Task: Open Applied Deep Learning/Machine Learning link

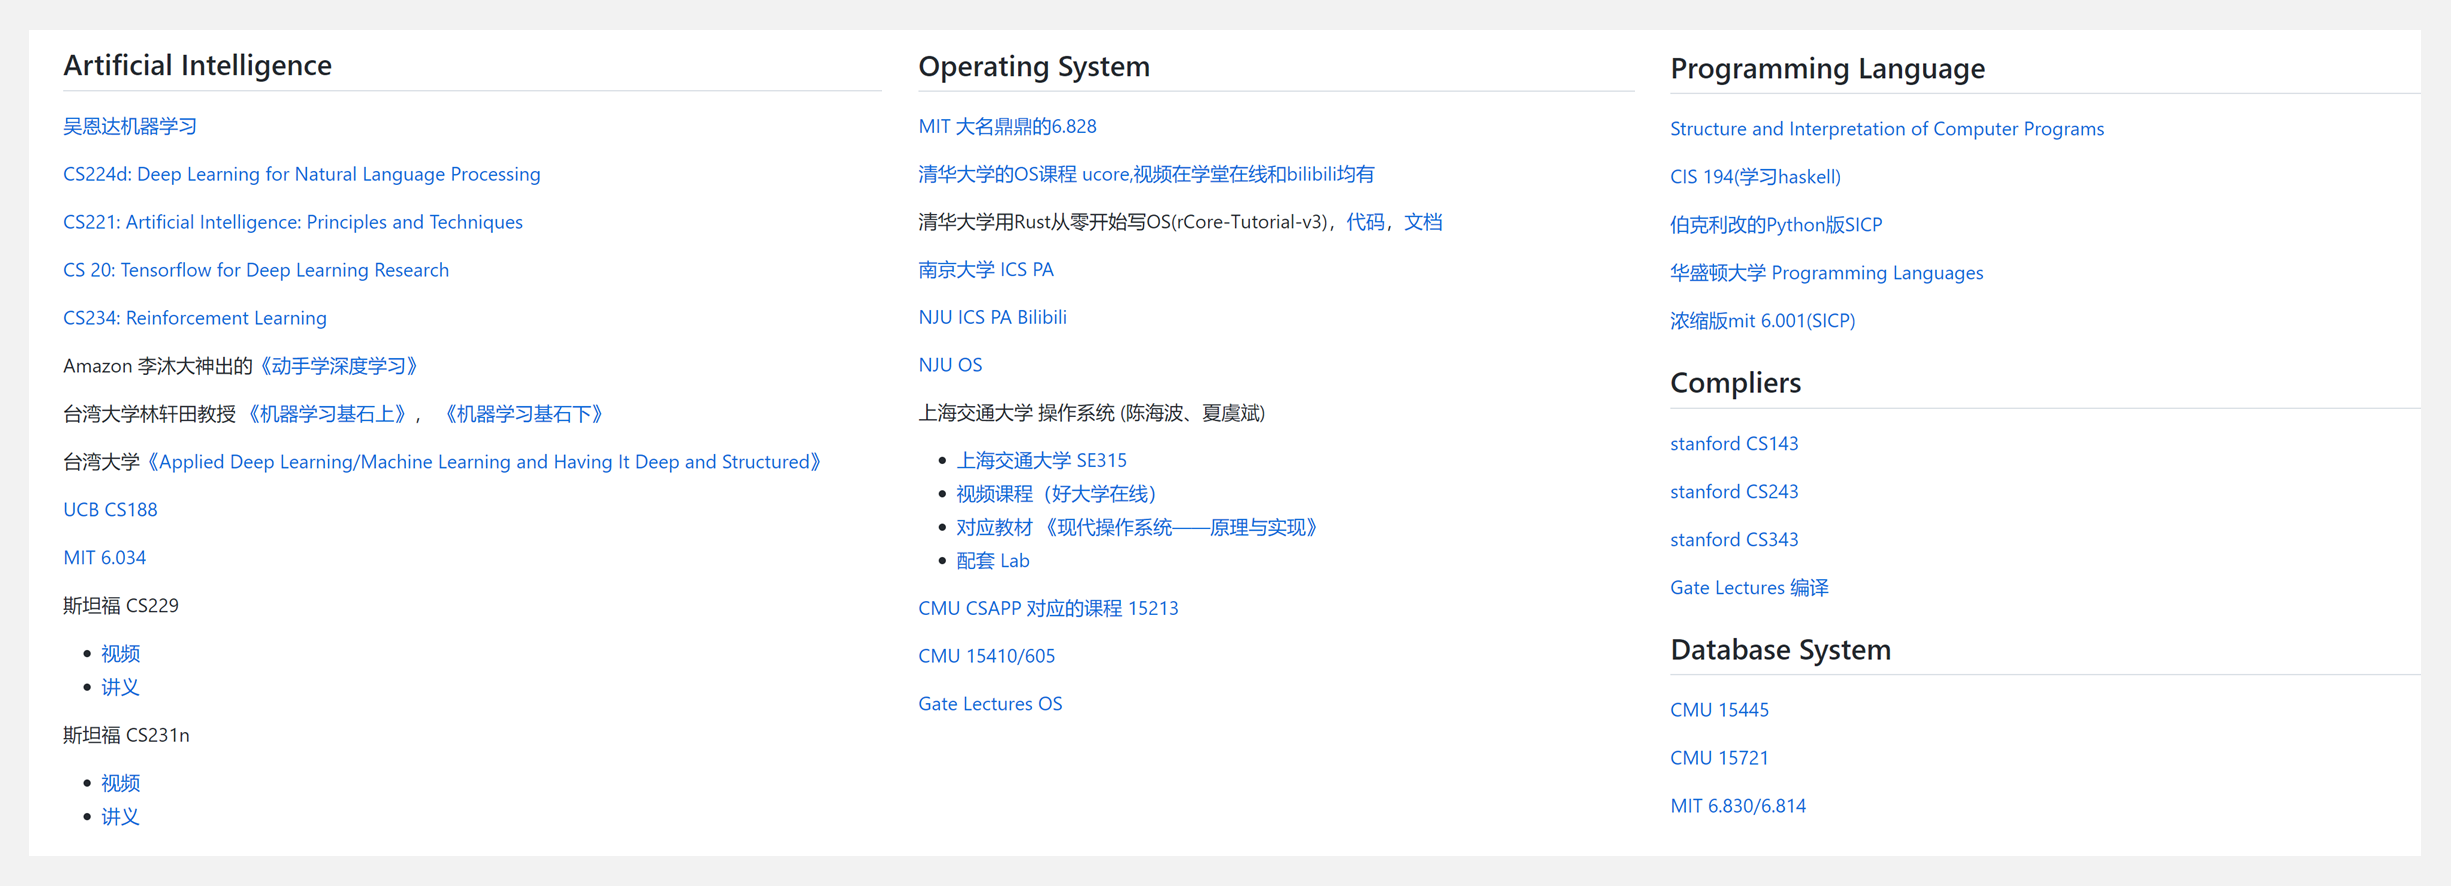Action: [x=484, y=462]
